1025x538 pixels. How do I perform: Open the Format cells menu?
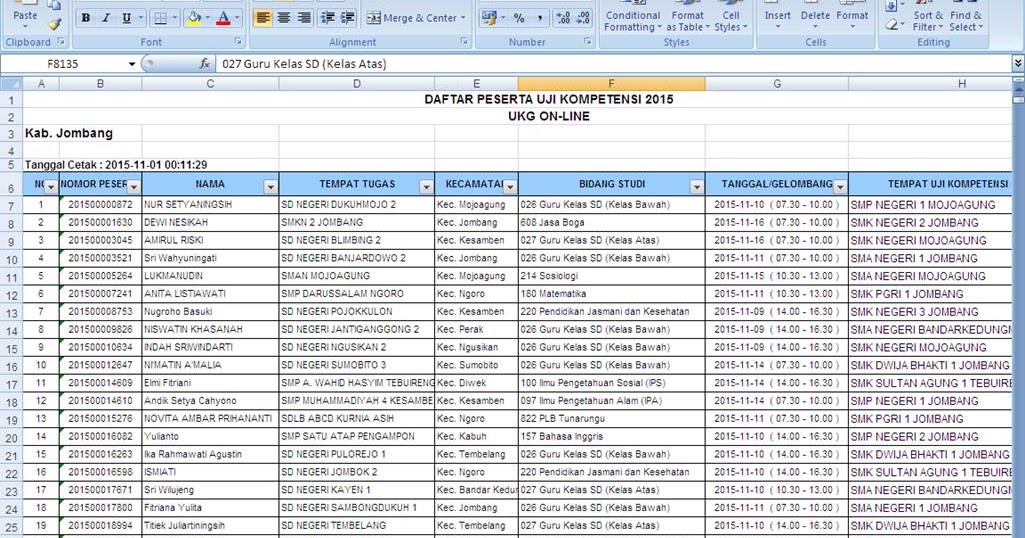(852, 18)
